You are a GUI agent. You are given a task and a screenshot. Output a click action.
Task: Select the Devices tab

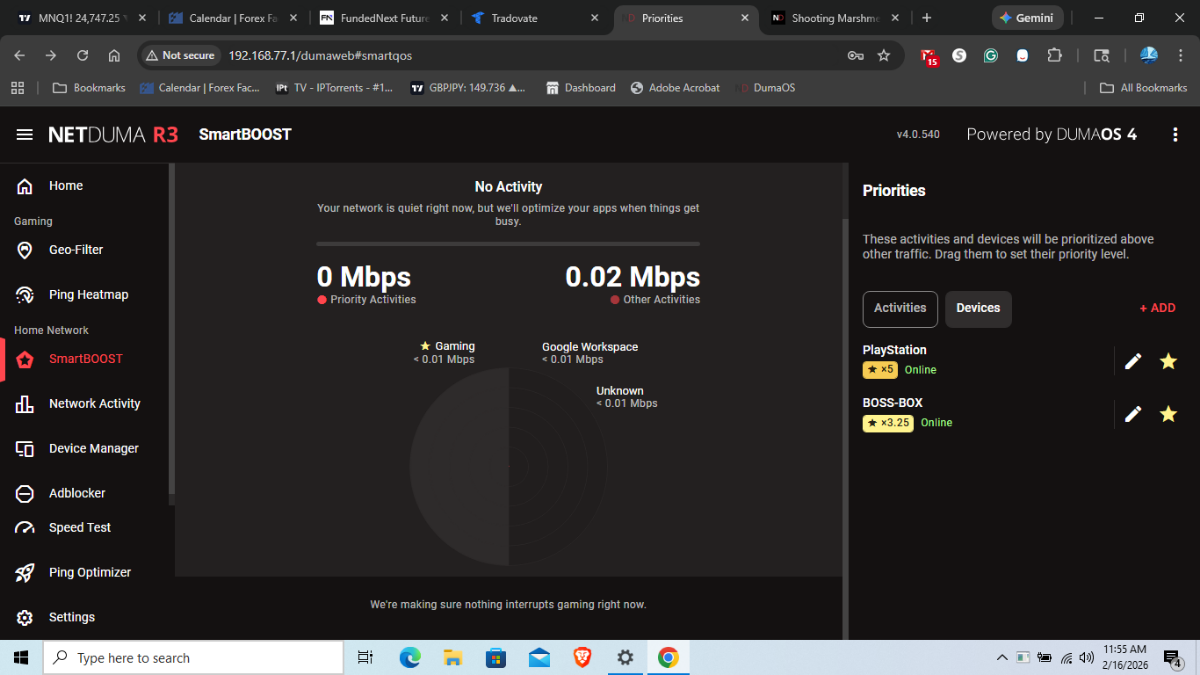click(978, 309)
